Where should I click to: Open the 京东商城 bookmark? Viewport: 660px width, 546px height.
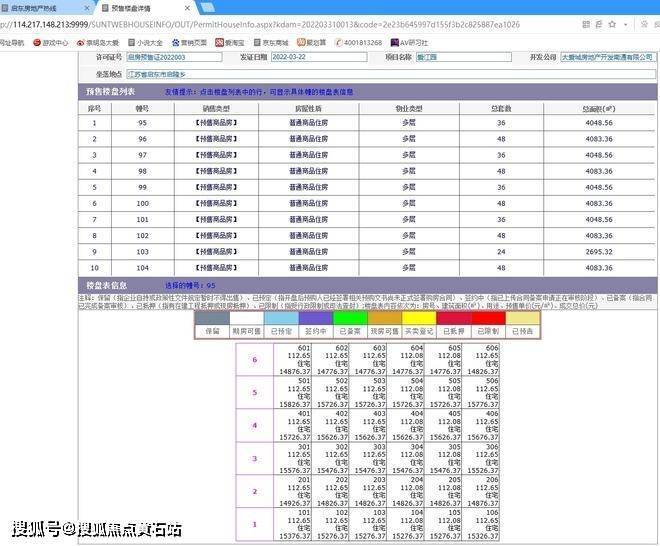pos(274,43)
